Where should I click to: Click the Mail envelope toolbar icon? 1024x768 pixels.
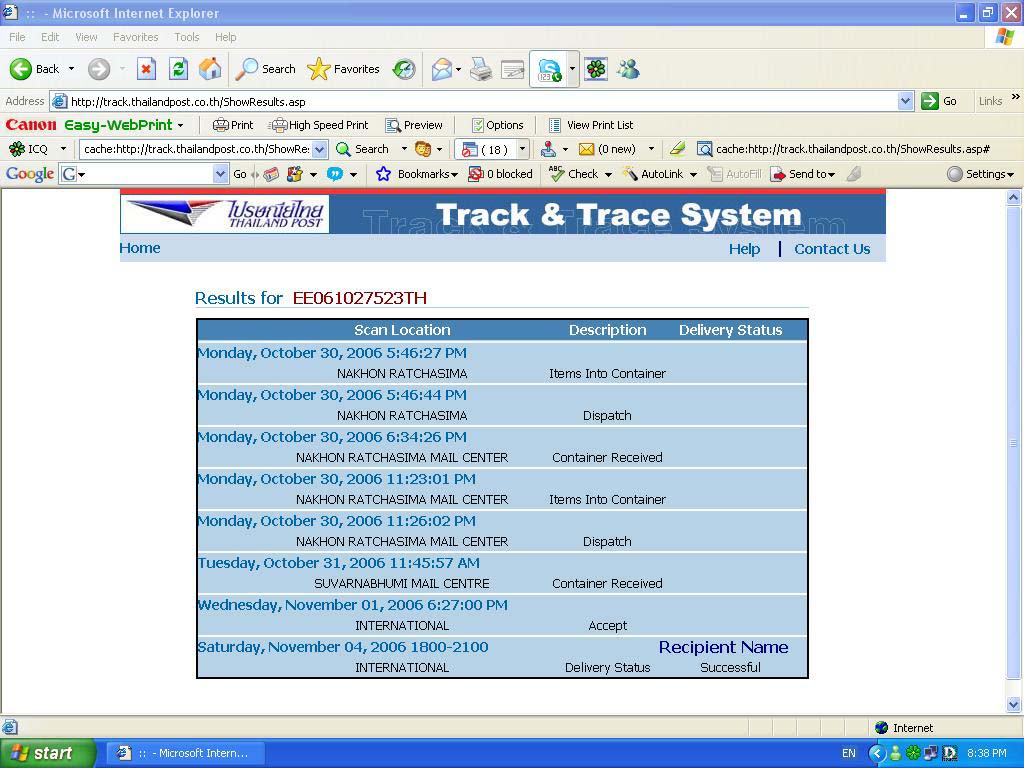441,69
